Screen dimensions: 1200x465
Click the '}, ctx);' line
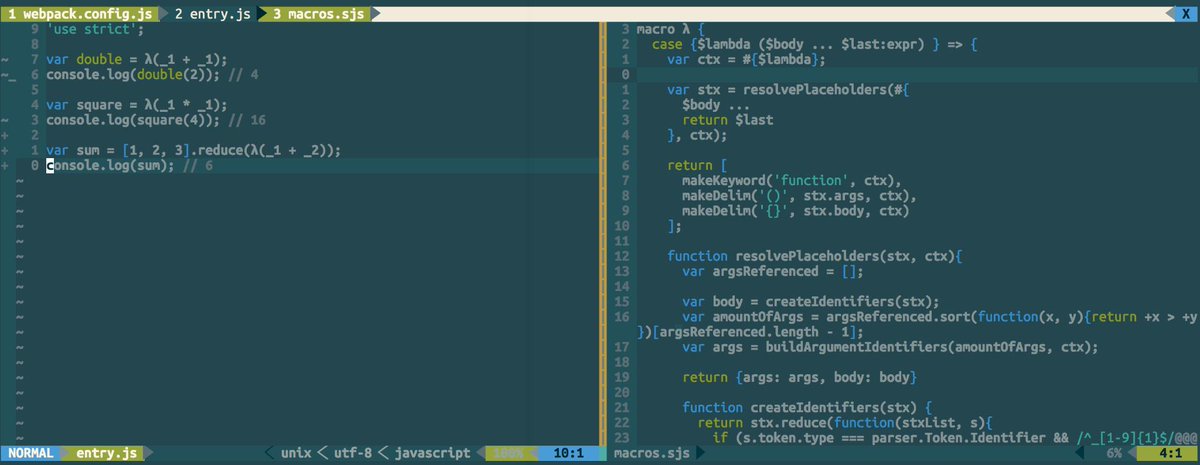tap(696, 135)
